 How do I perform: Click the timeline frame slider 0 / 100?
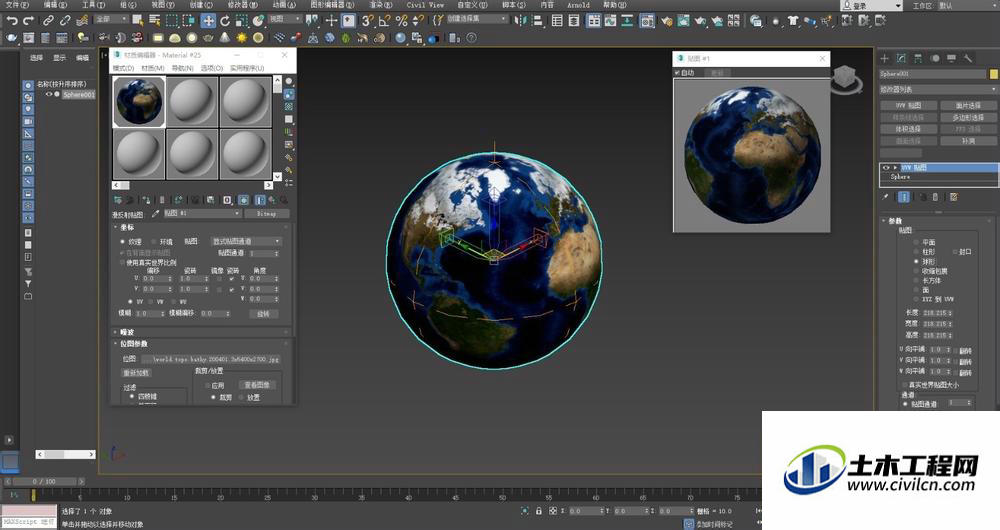pos(44,482)
